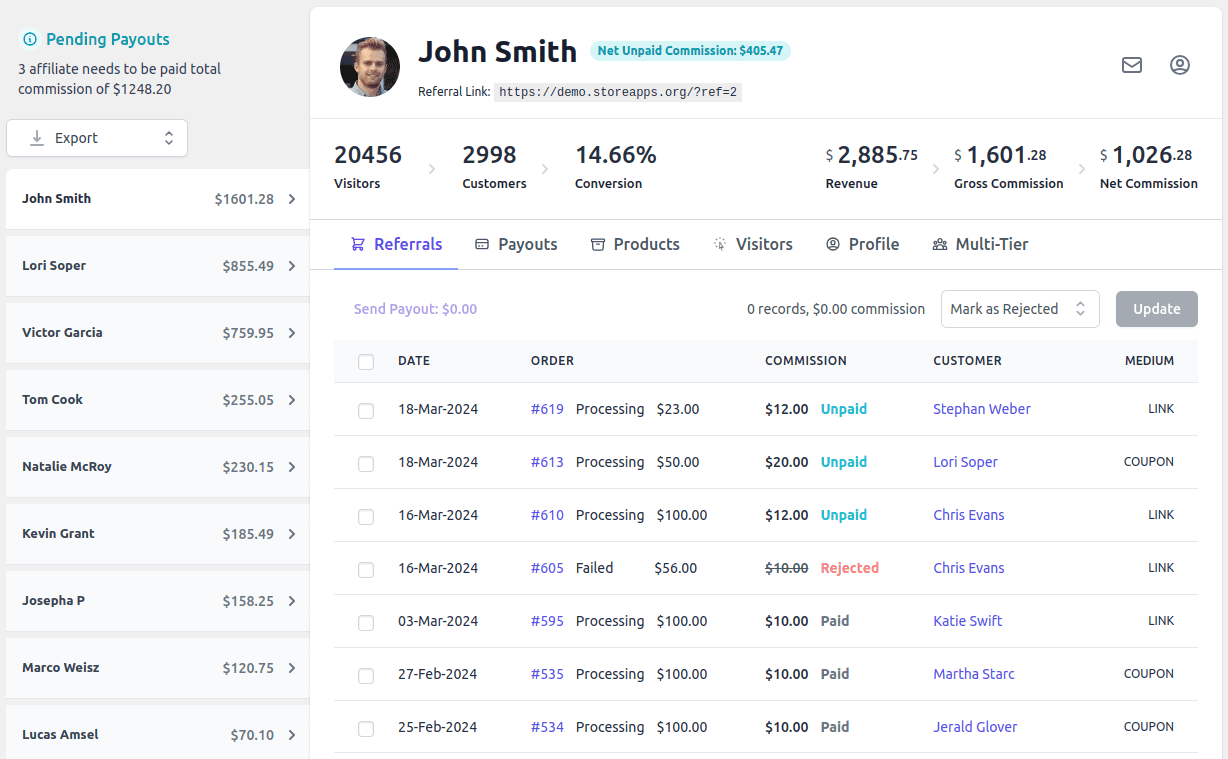Open order #610 link
Image resolution: width=1228 pixels, height=759 pixels.
point(547,515)
